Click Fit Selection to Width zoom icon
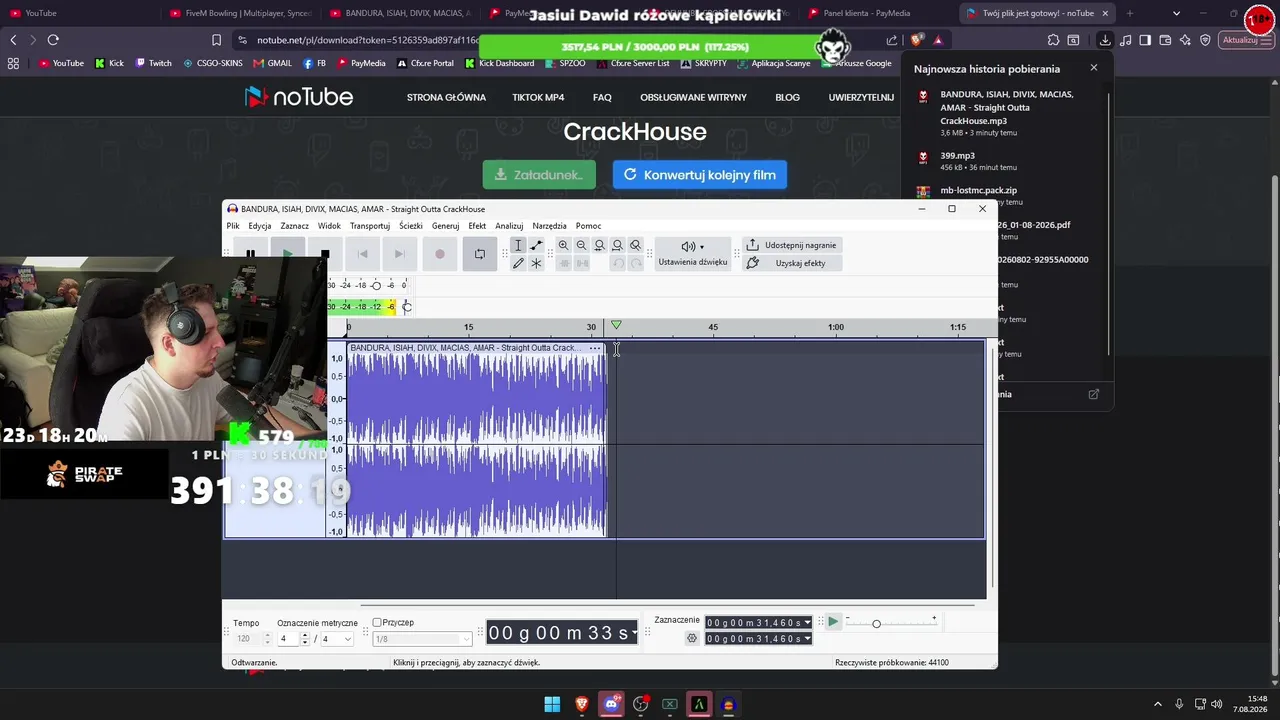 pyautogui.click(x=600, y=245)
